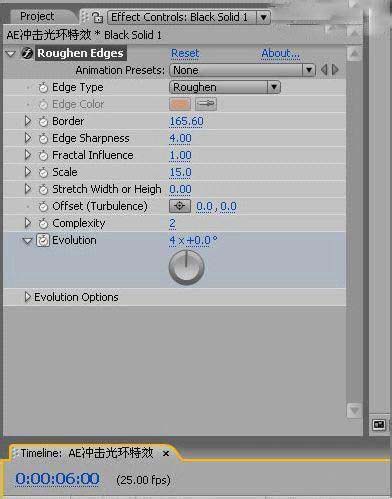Toggle the Roughen Edges effect switch icon

[x=27, y=53]
